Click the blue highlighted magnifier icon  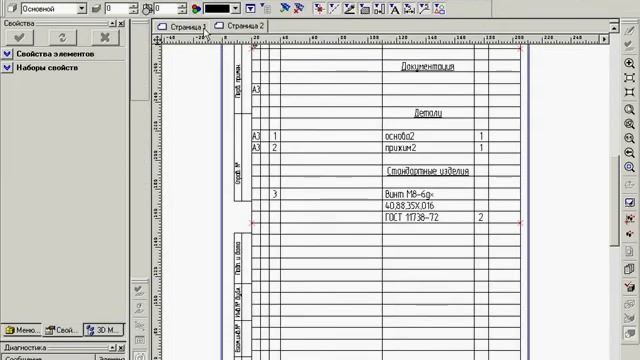point(629,167)
